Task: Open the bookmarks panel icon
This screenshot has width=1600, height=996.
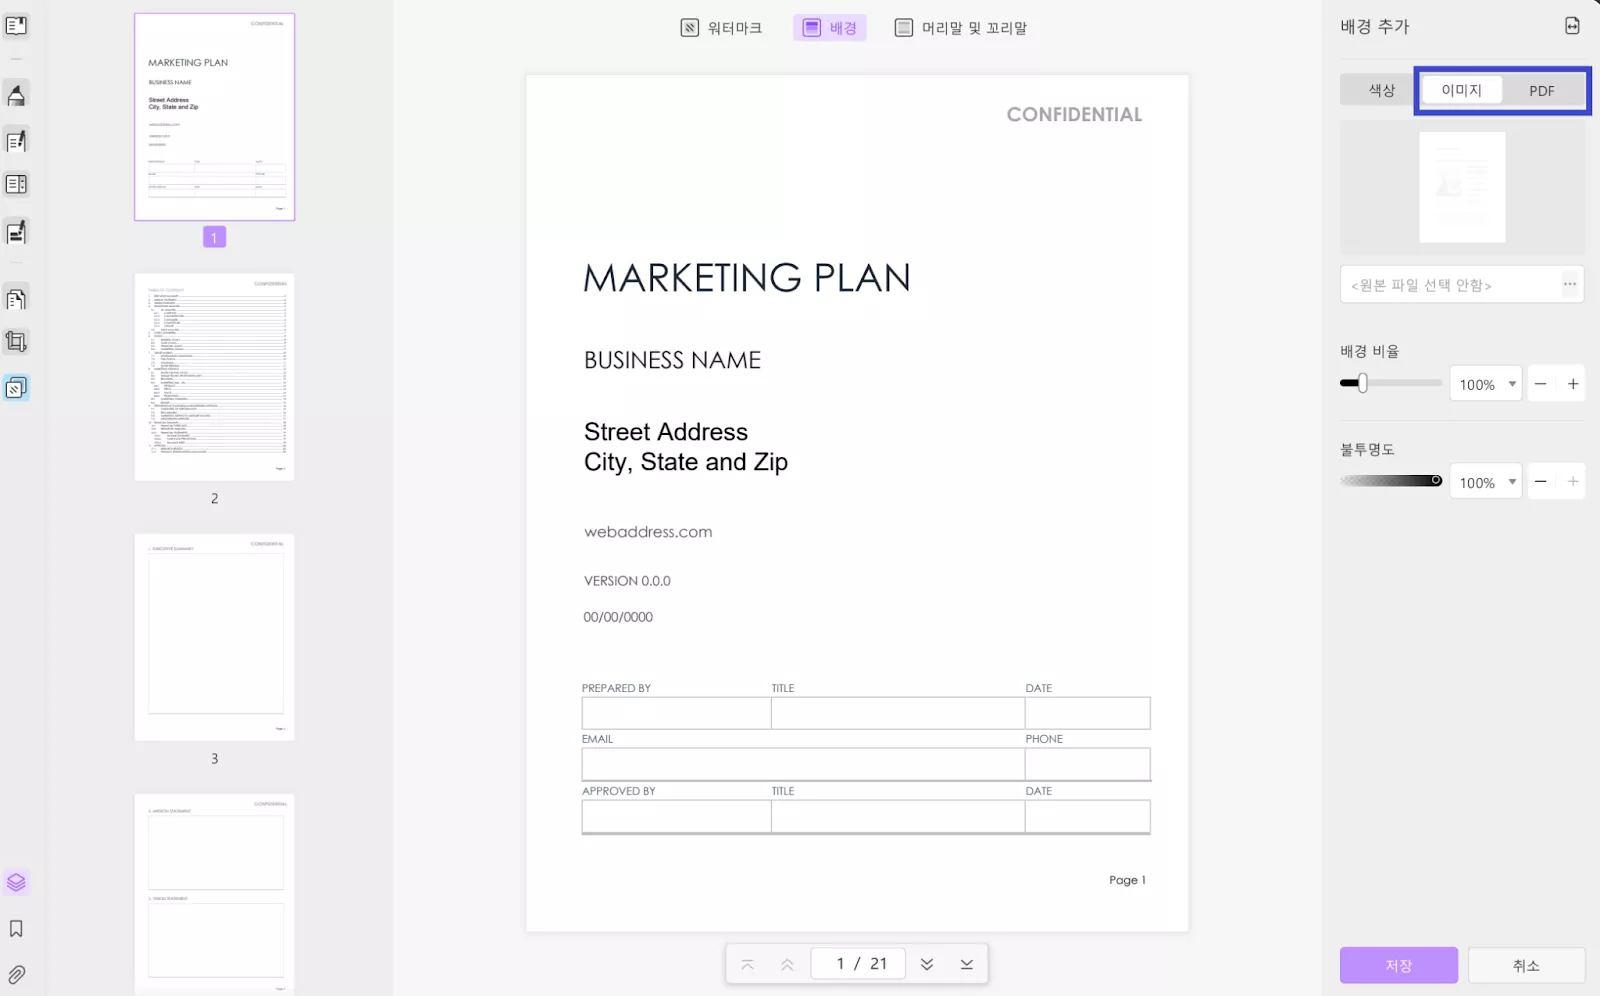Action: (x=16, y=929)
